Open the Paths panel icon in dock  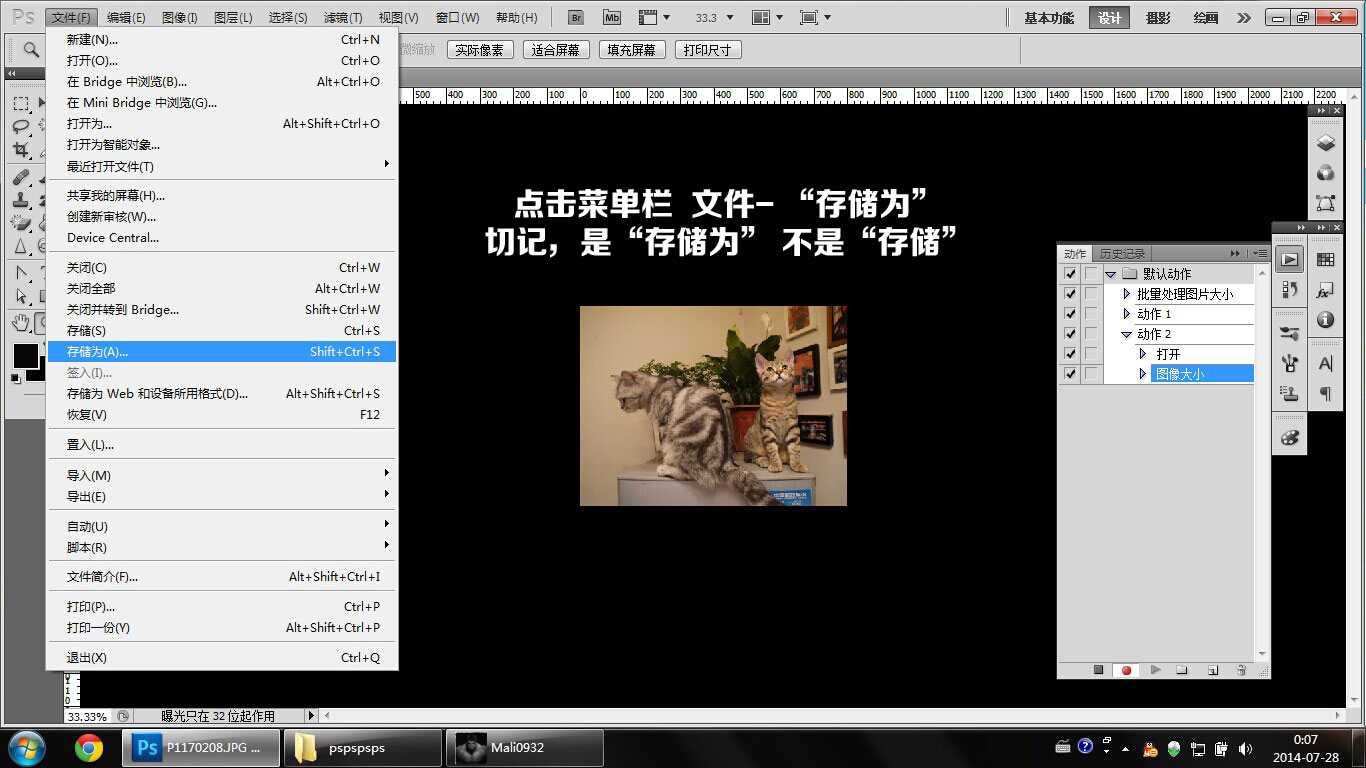tap(1325, 203)
